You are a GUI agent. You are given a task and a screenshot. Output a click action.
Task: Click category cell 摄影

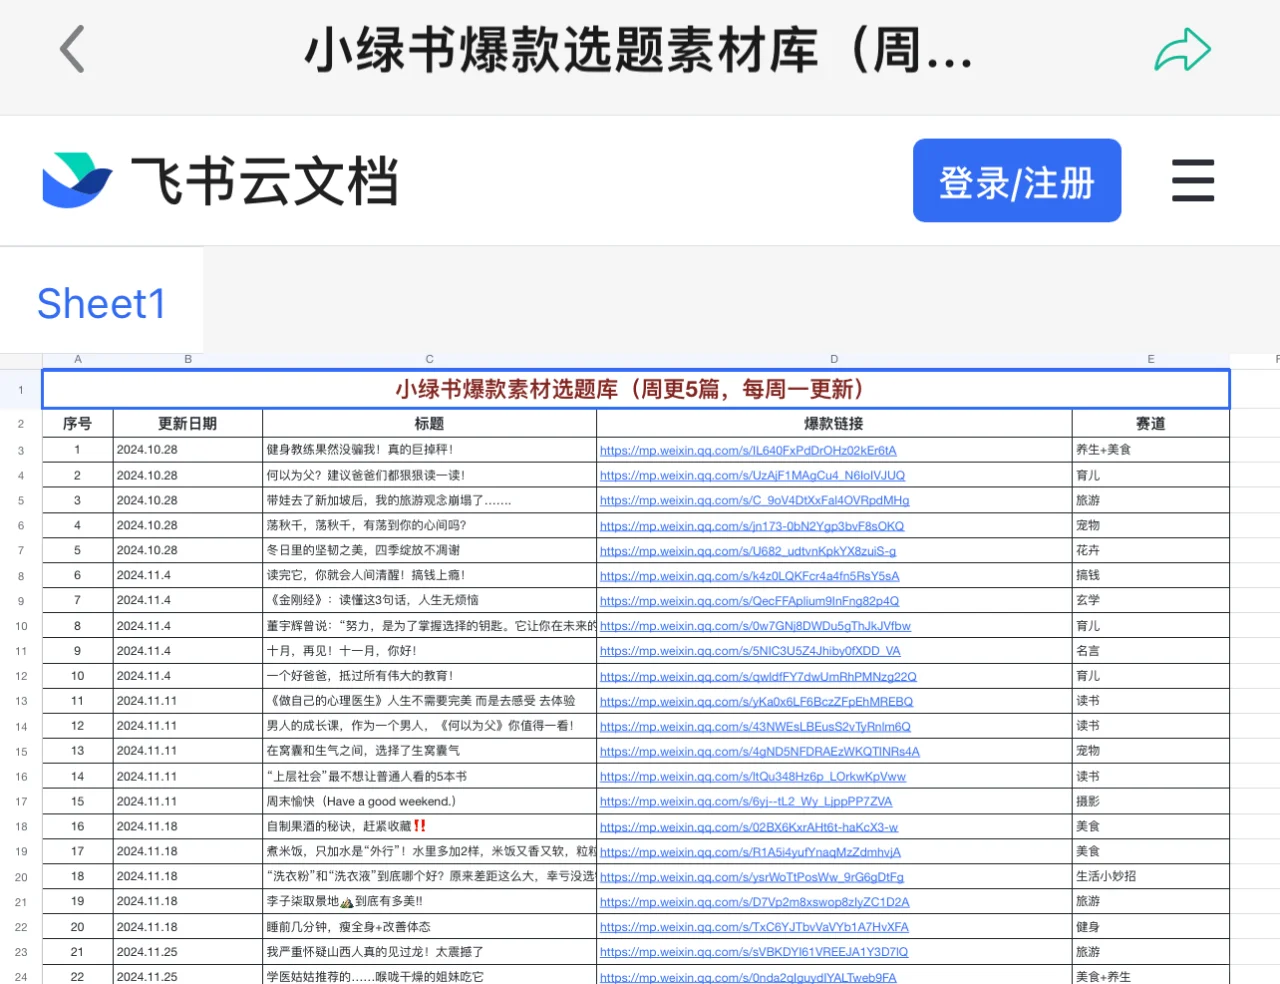[1151, 801]
